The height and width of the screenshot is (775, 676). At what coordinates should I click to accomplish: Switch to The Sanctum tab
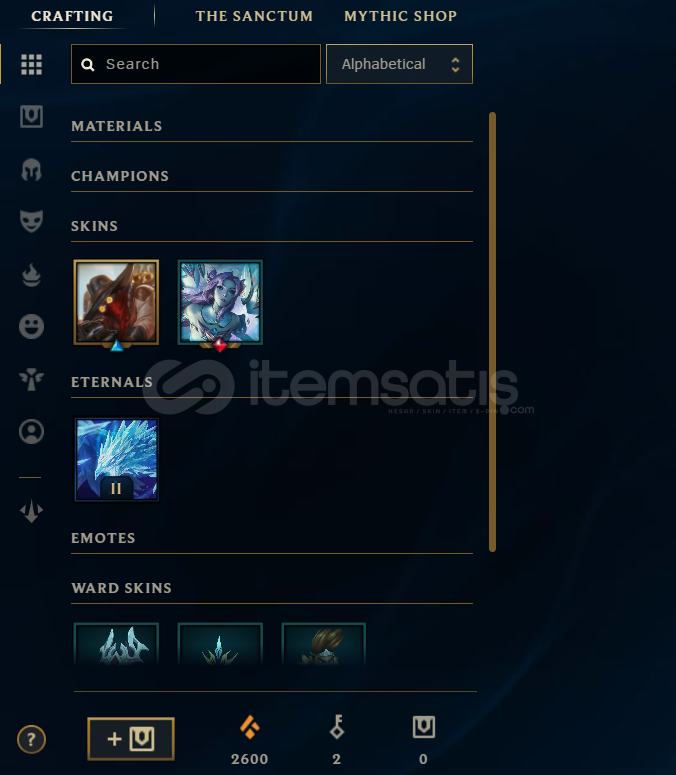[254, 16]
